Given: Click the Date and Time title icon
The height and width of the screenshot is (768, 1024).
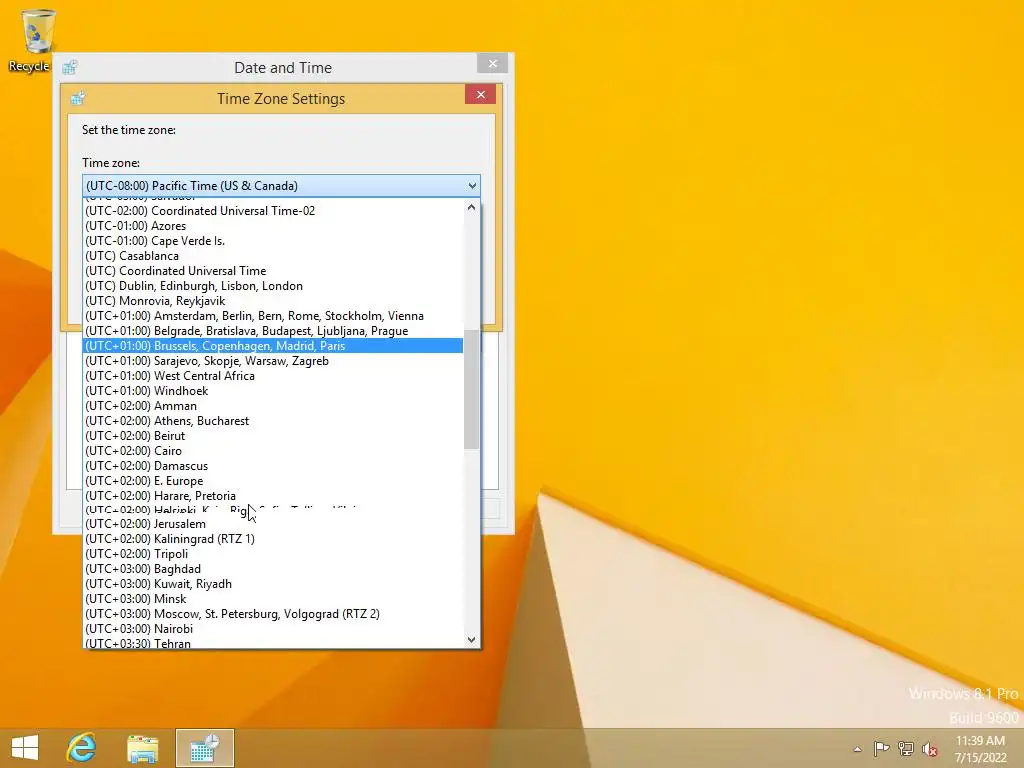Looking at the screenshot, I should click(70, 67).
